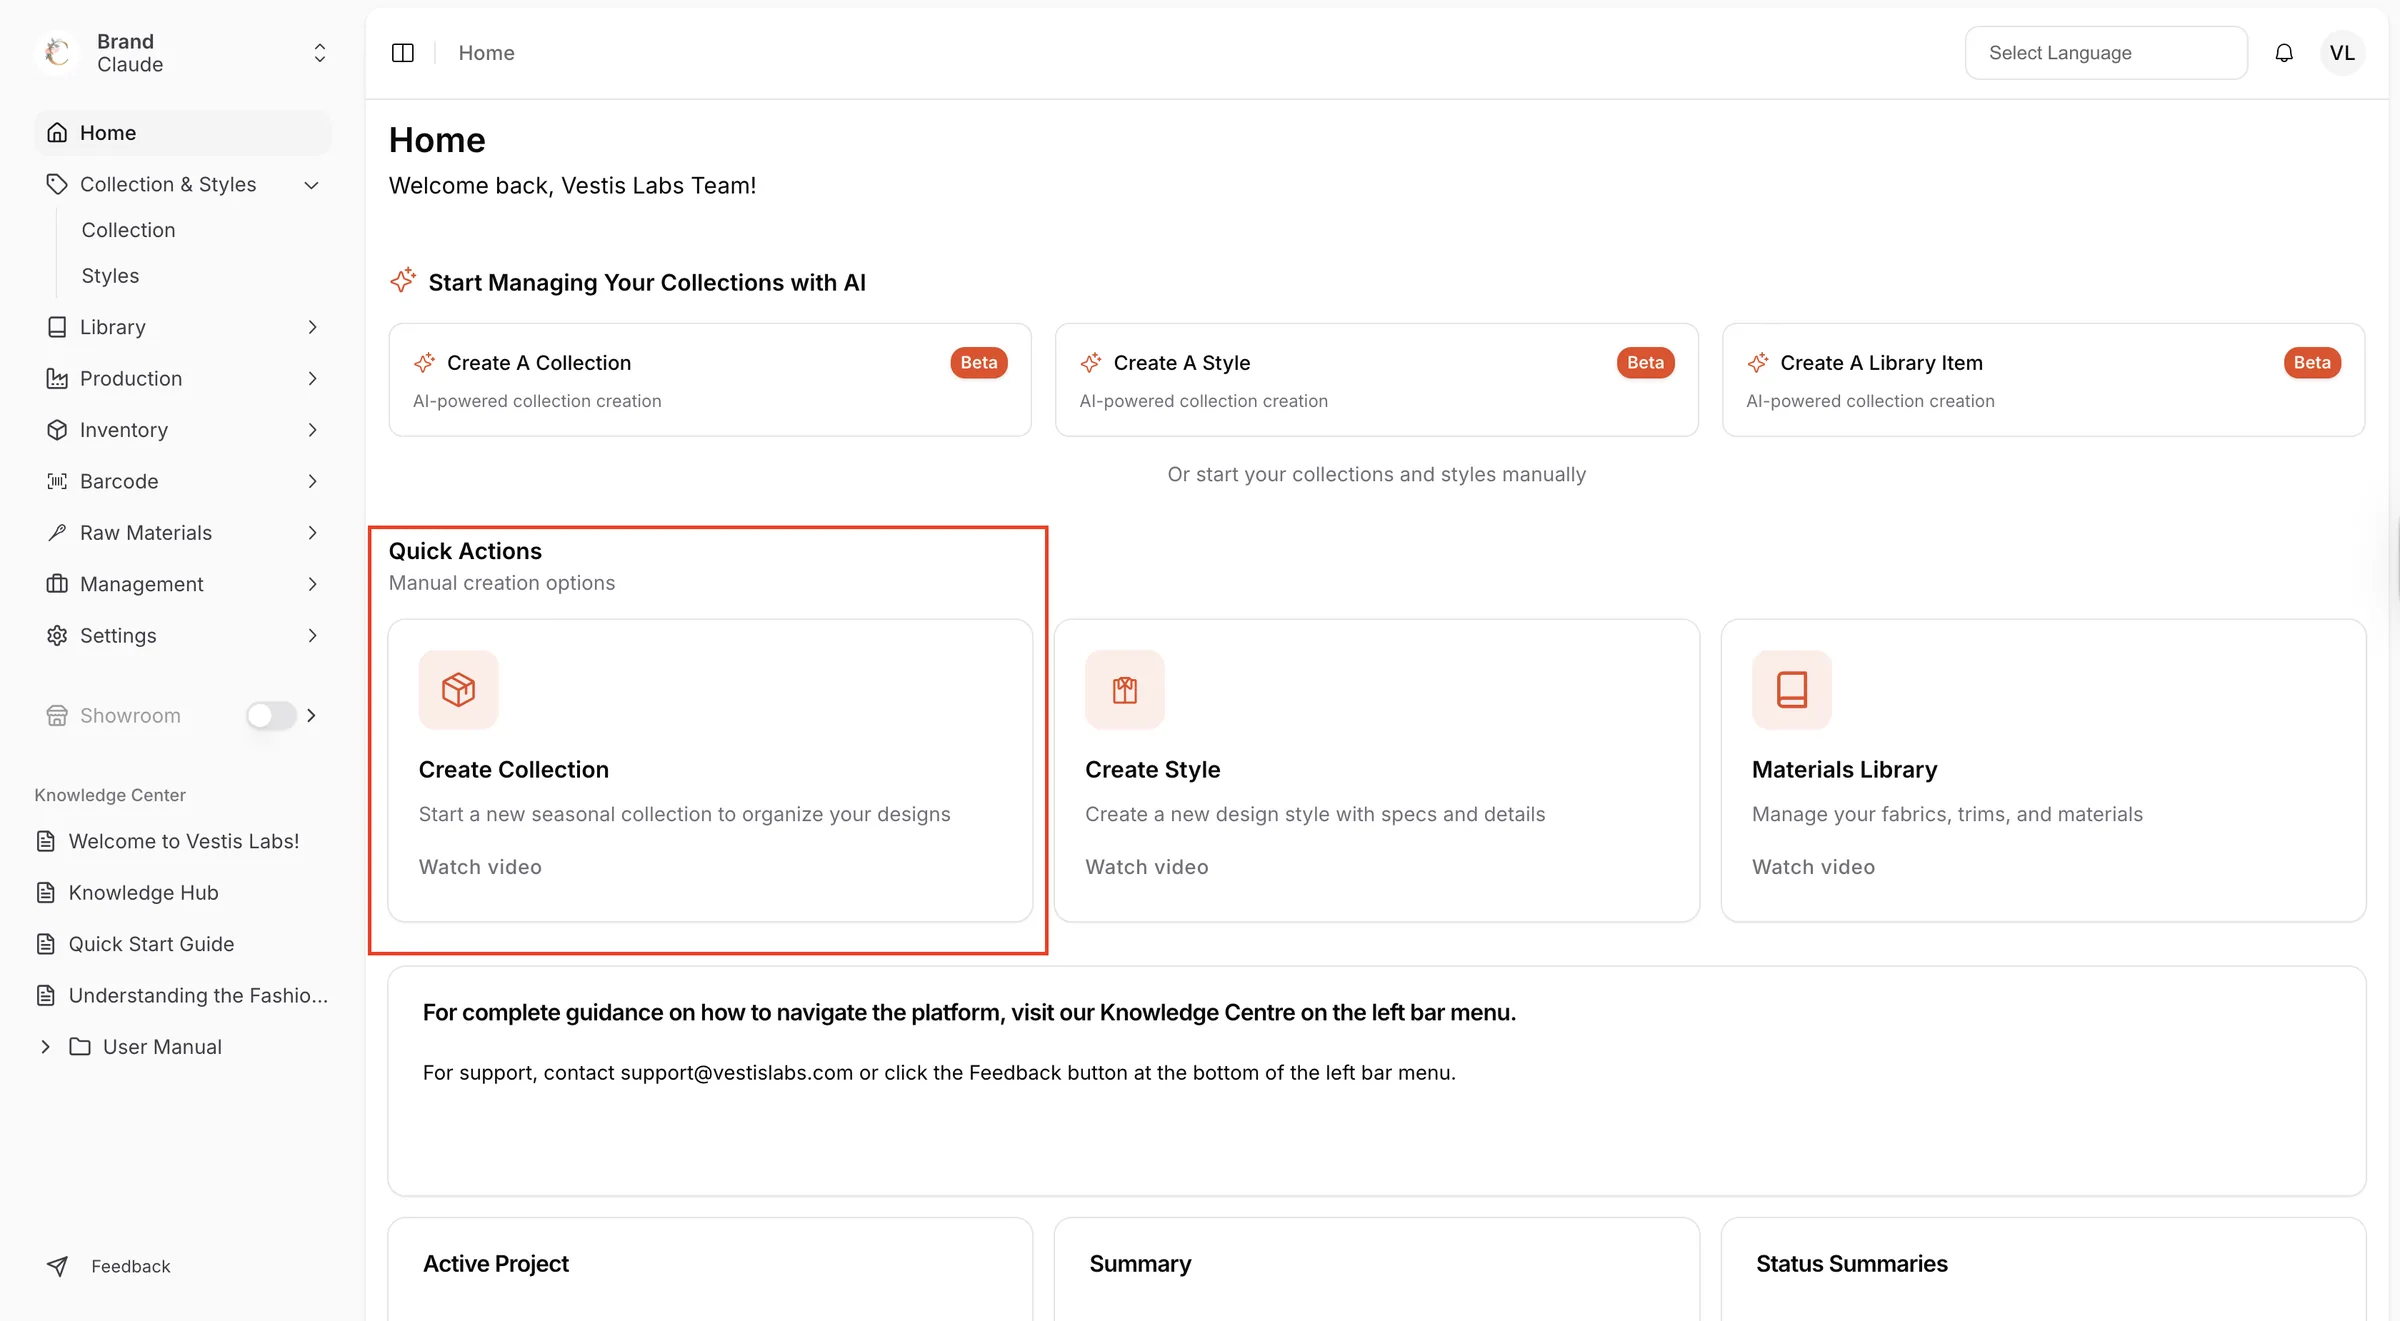Collapse the Collection & Styles chevron
Screen dimensions: 2400x1321
pyautogui.click(x=312, y=185)
